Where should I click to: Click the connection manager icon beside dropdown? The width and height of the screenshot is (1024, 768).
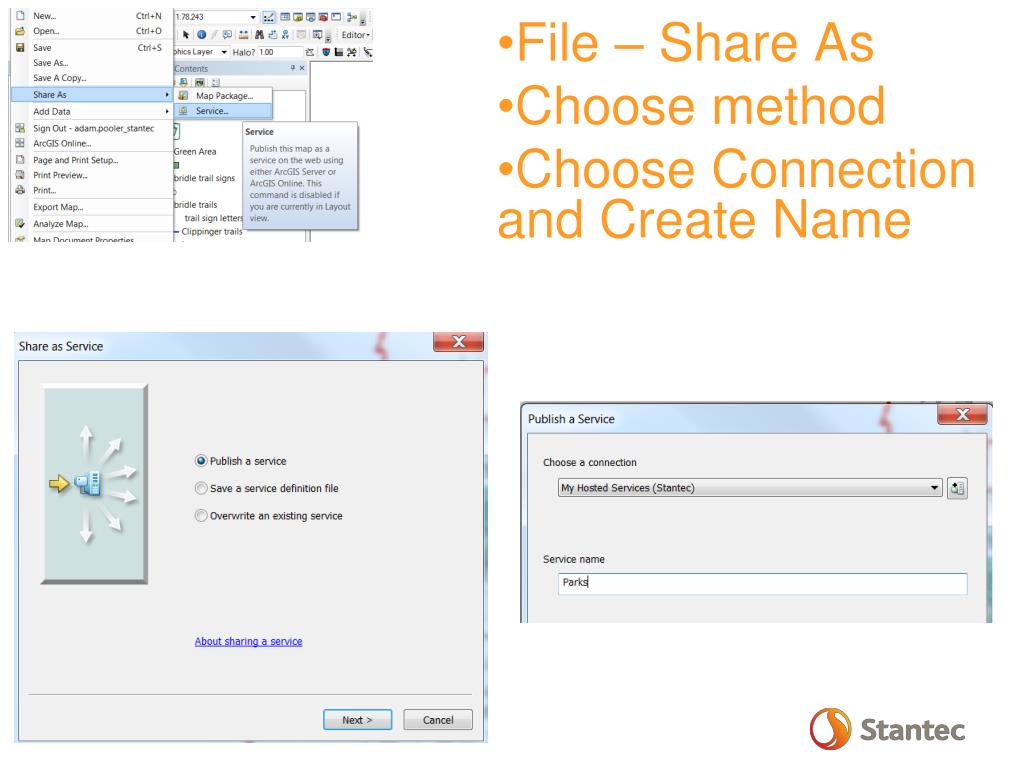click(x=957, y=488)
